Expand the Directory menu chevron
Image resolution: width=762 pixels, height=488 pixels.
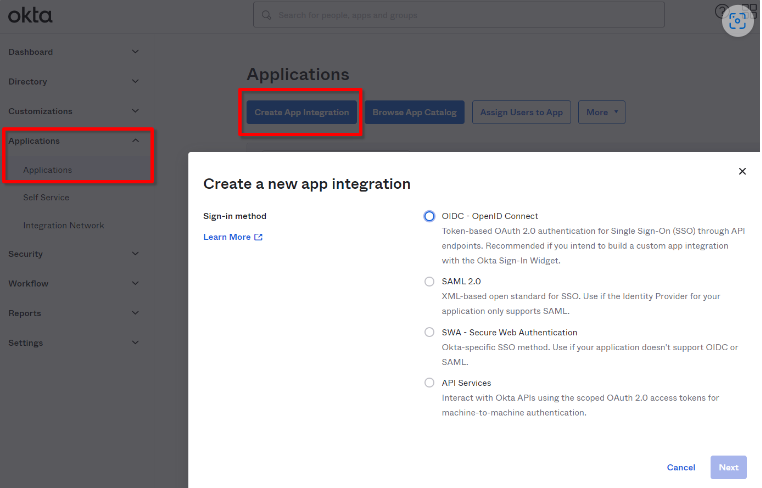135,81
